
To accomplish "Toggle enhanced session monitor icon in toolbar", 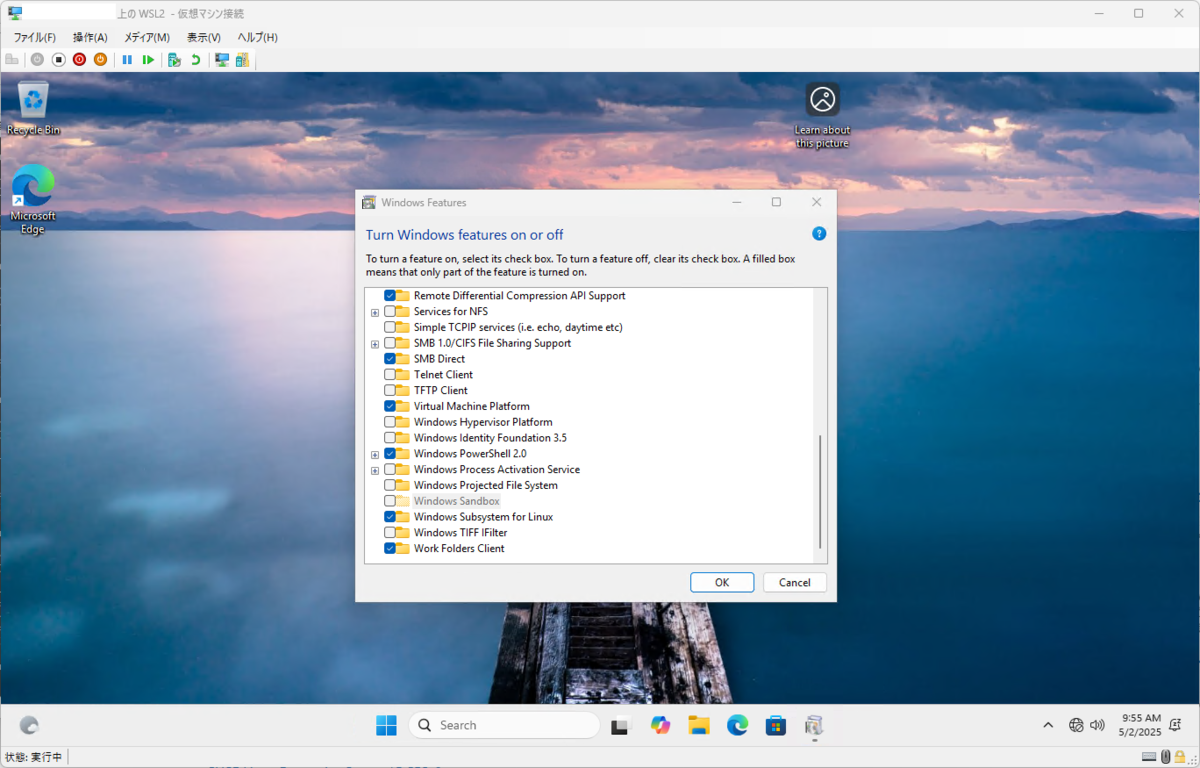I will pos(221,60).
